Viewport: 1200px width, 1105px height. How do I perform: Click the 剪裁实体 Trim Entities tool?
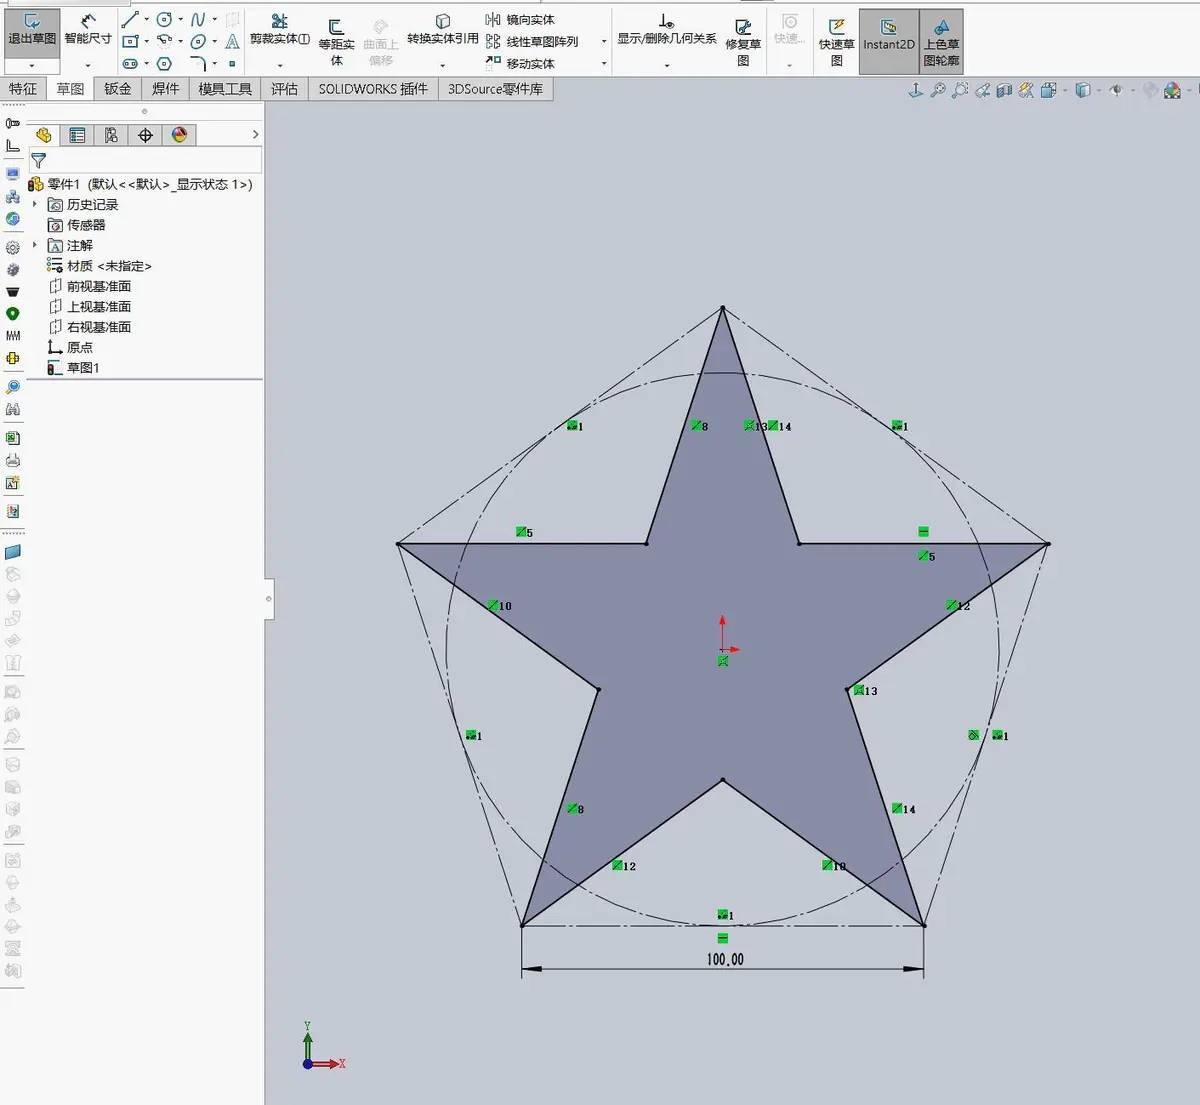click(279, 31)
